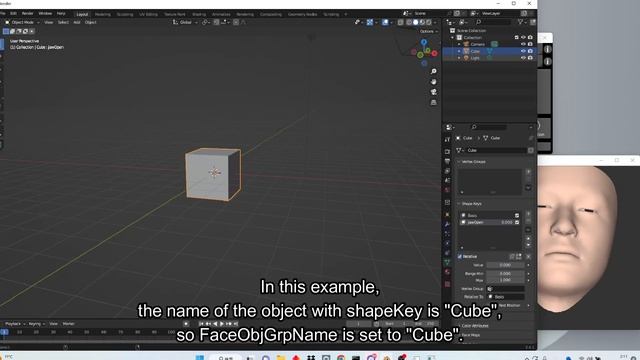Toggle Relative shape keys checkbox
The image size is (640, 360).
point(460,257)
